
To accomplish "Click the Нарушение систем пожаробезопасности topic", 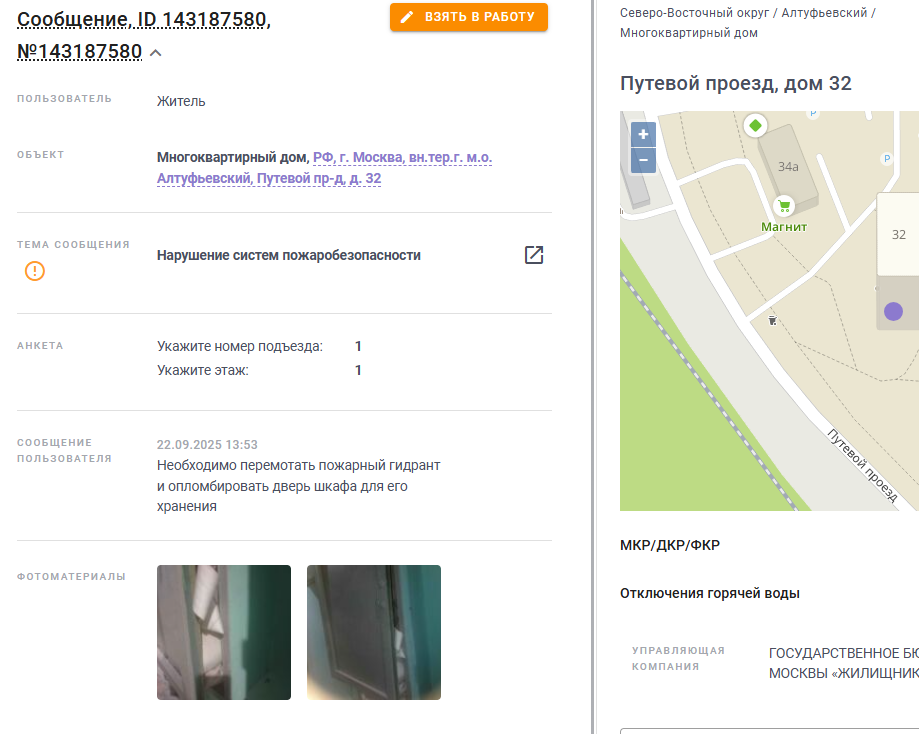I will [289, 256].
